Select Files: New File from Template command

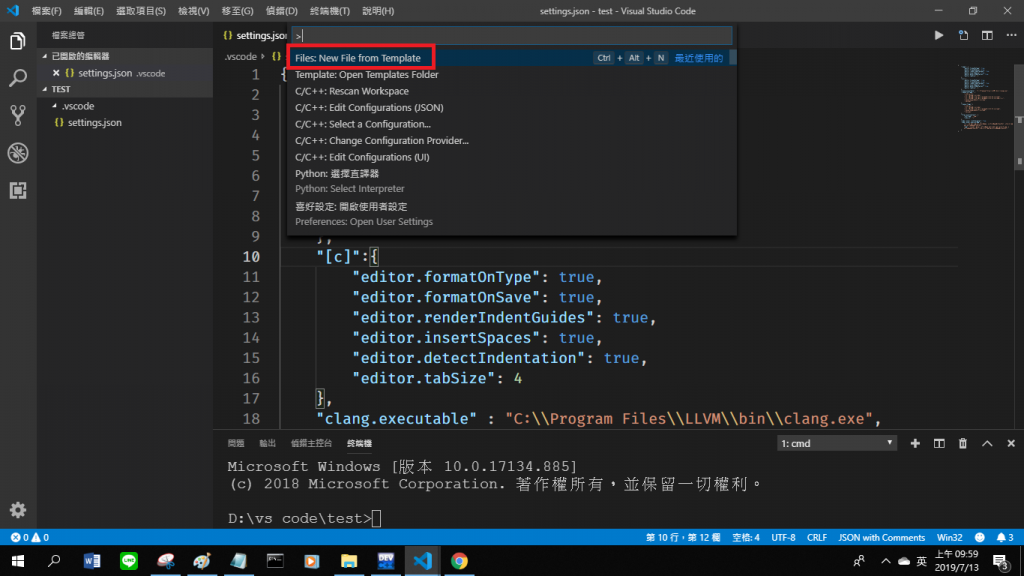point(512,58)
